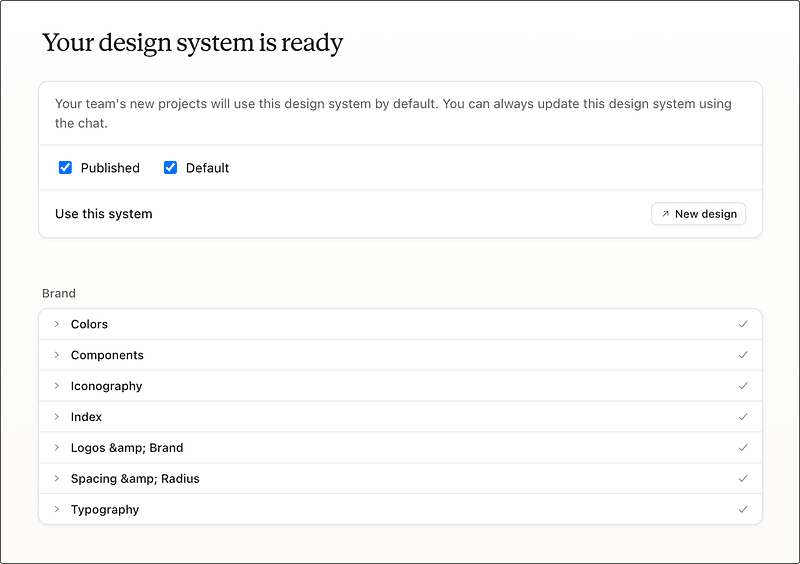Image resolution: width=800 pixels, height=564 pixels.
Task: Select the Typography label
Action: point(105,510)
